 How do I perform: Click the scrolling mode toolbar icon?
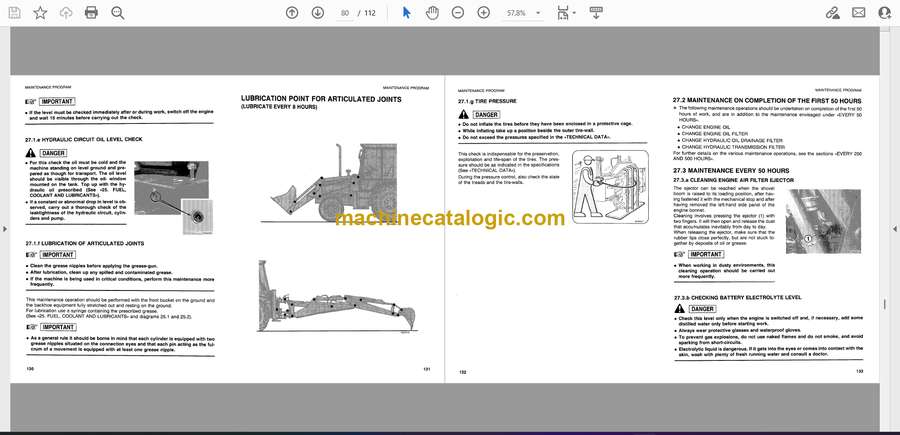(596, 13)
